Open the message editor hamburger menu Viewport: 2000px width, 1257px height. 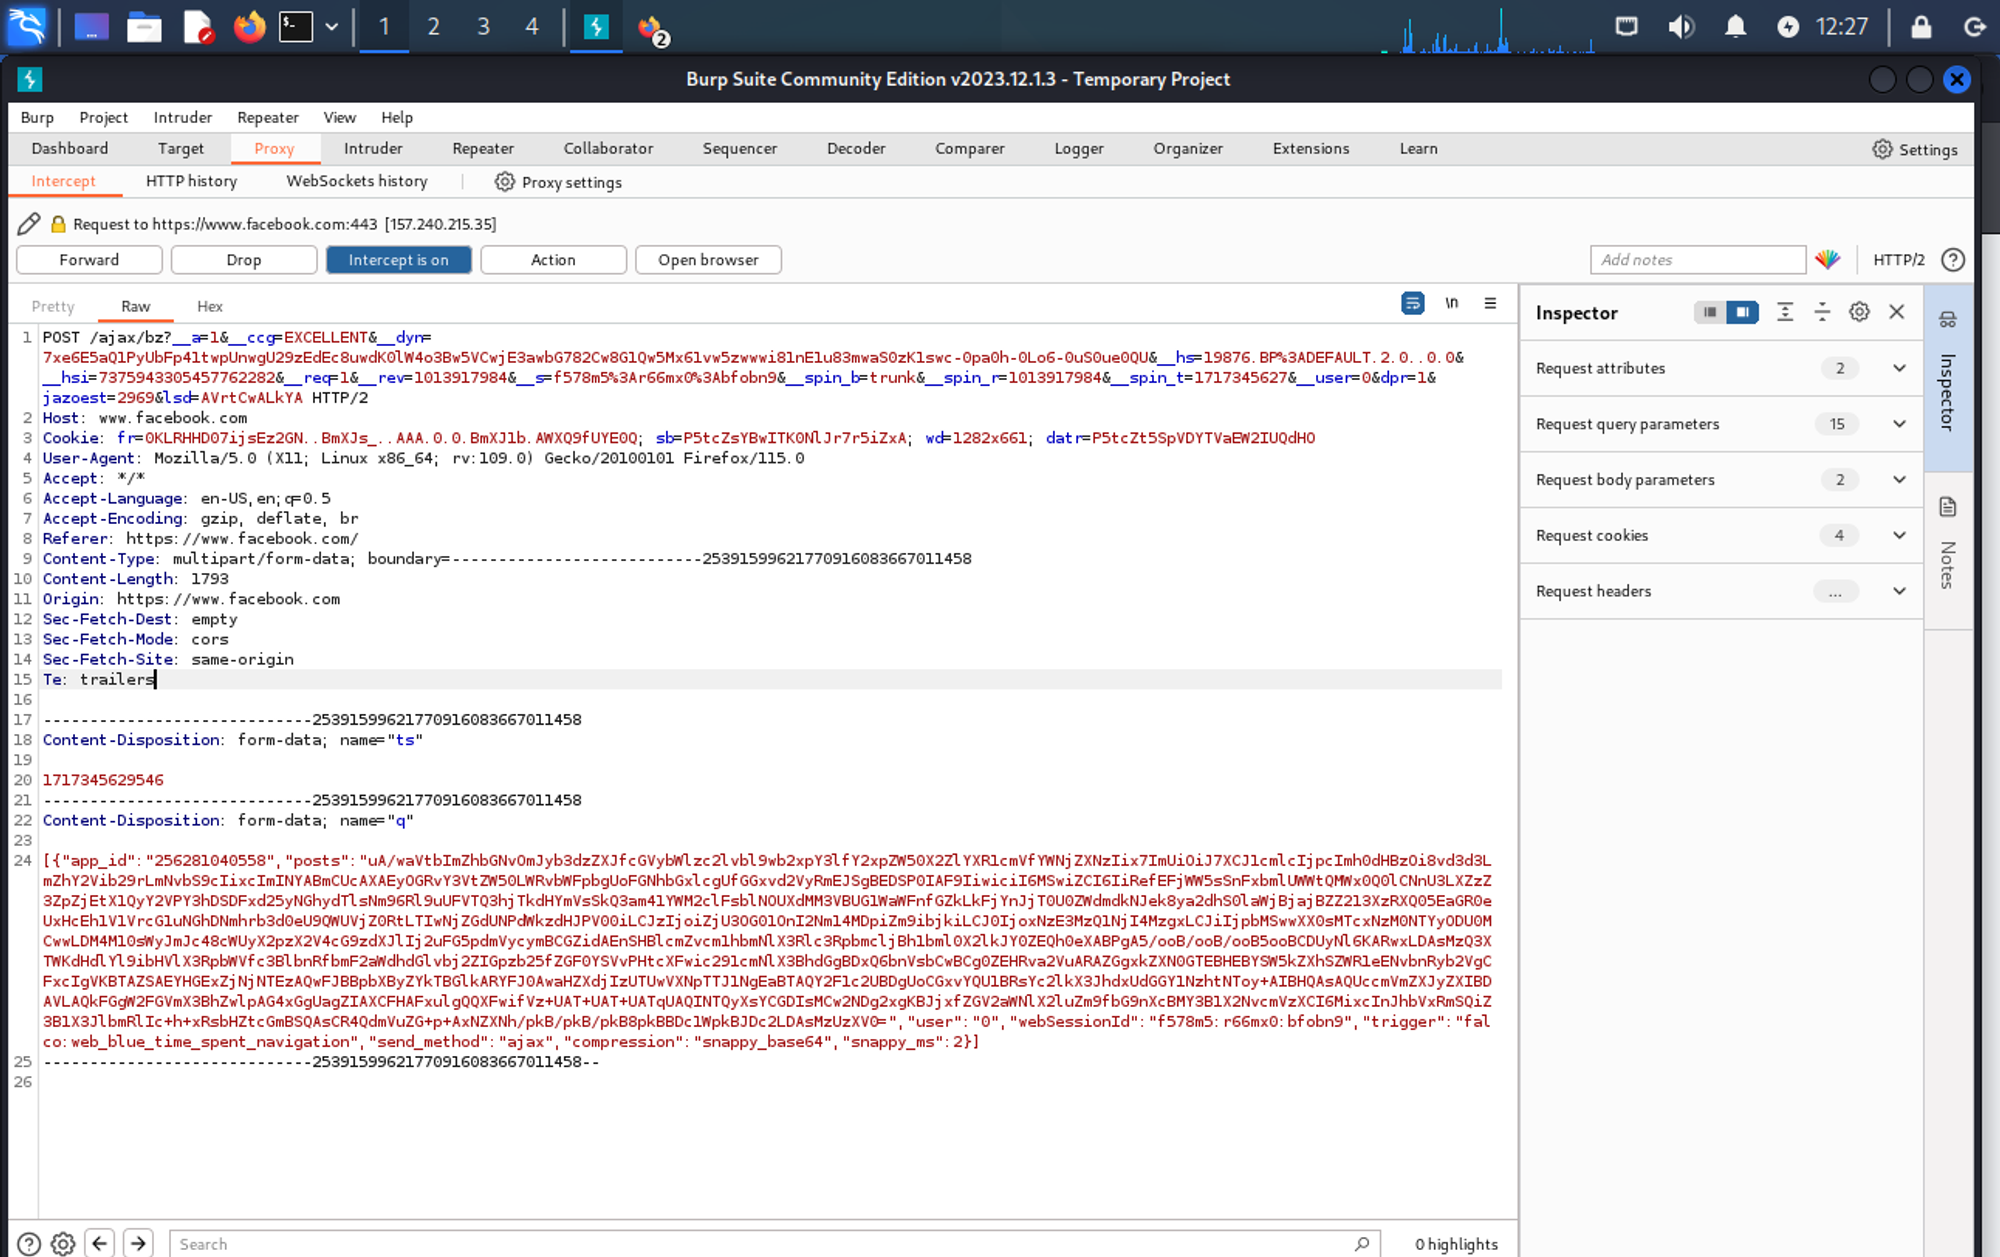(1490, 303)
